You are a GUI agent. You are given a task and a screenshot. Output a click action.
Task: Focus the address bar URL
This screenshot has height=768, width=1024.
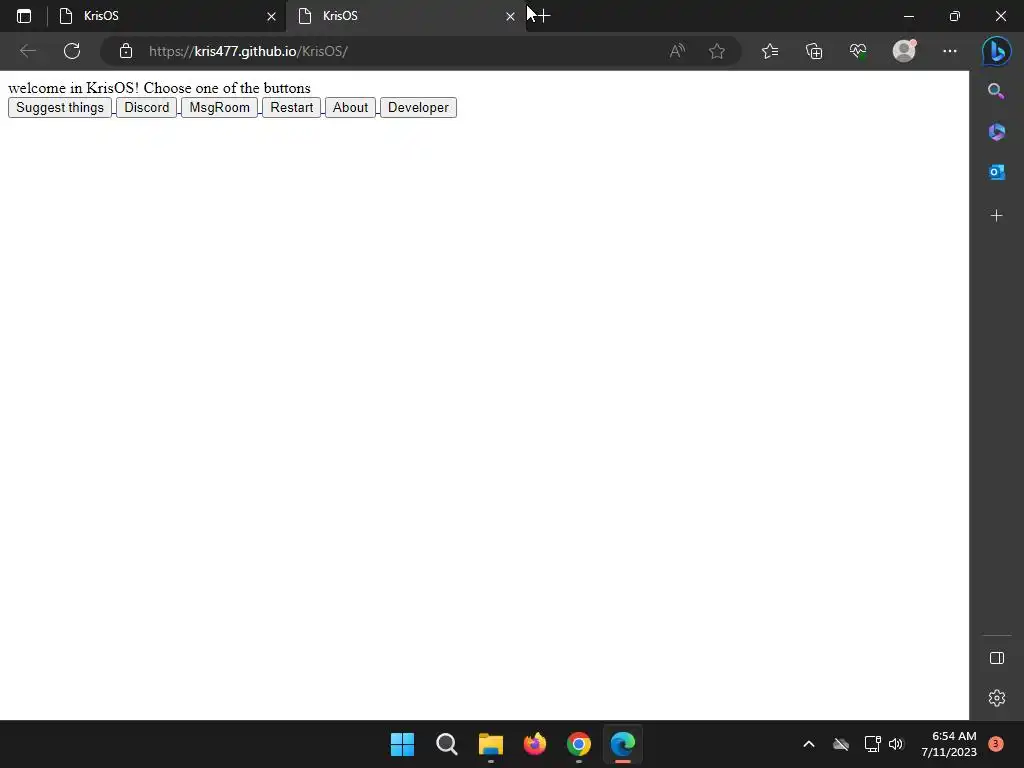[248, 51]
